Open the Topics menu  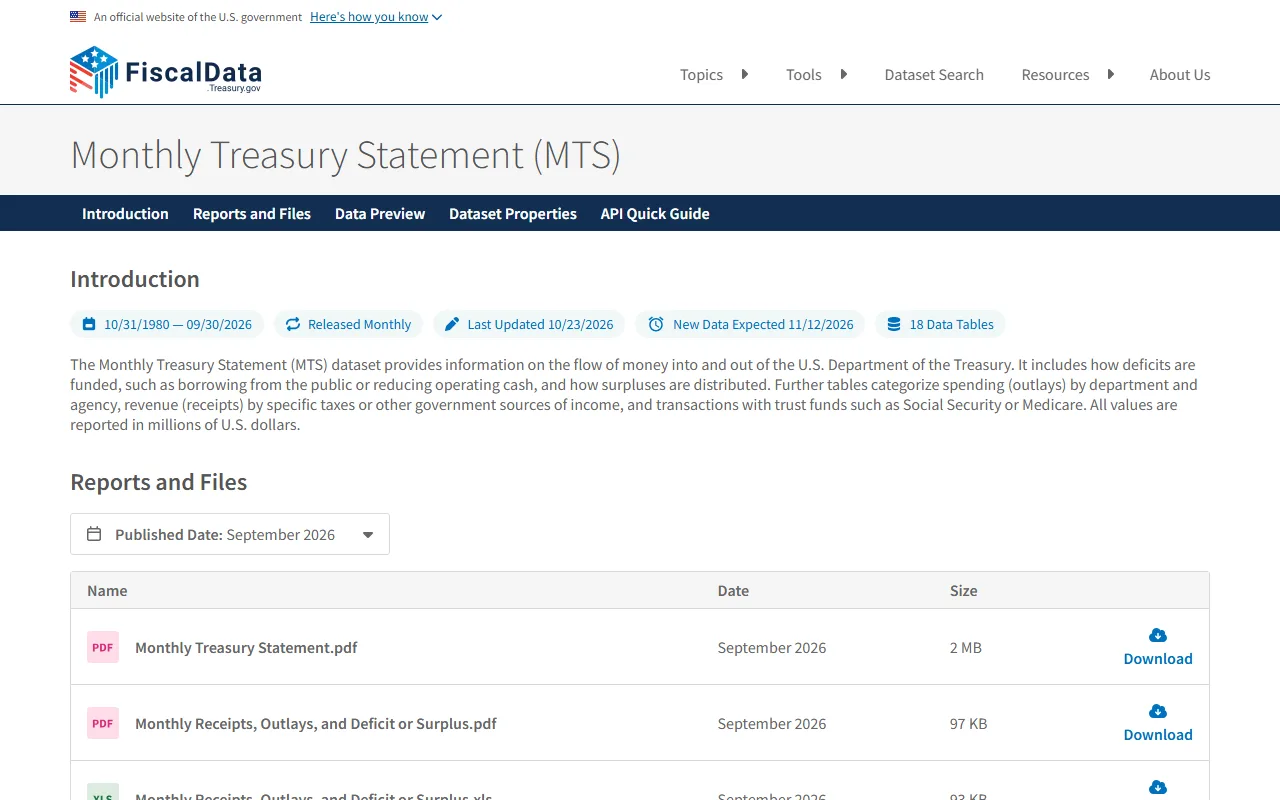pyautogui.click(x=701, y=74)
